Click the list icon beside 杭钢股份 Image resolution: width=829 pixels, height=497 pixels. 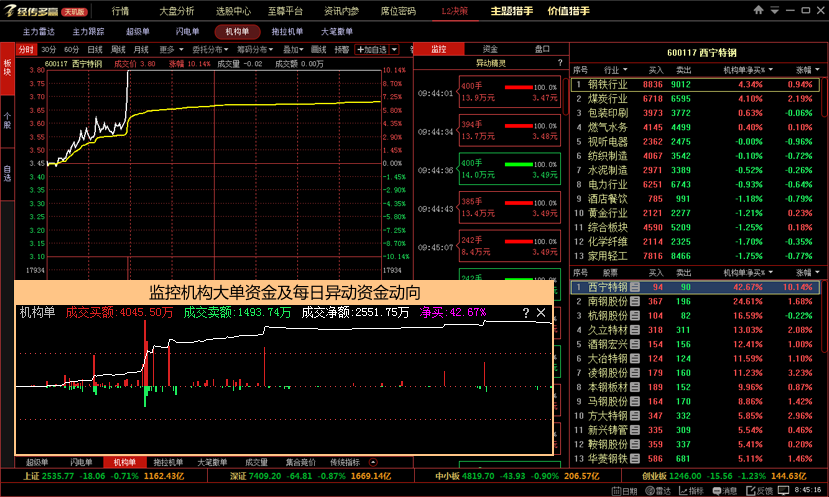635,316
